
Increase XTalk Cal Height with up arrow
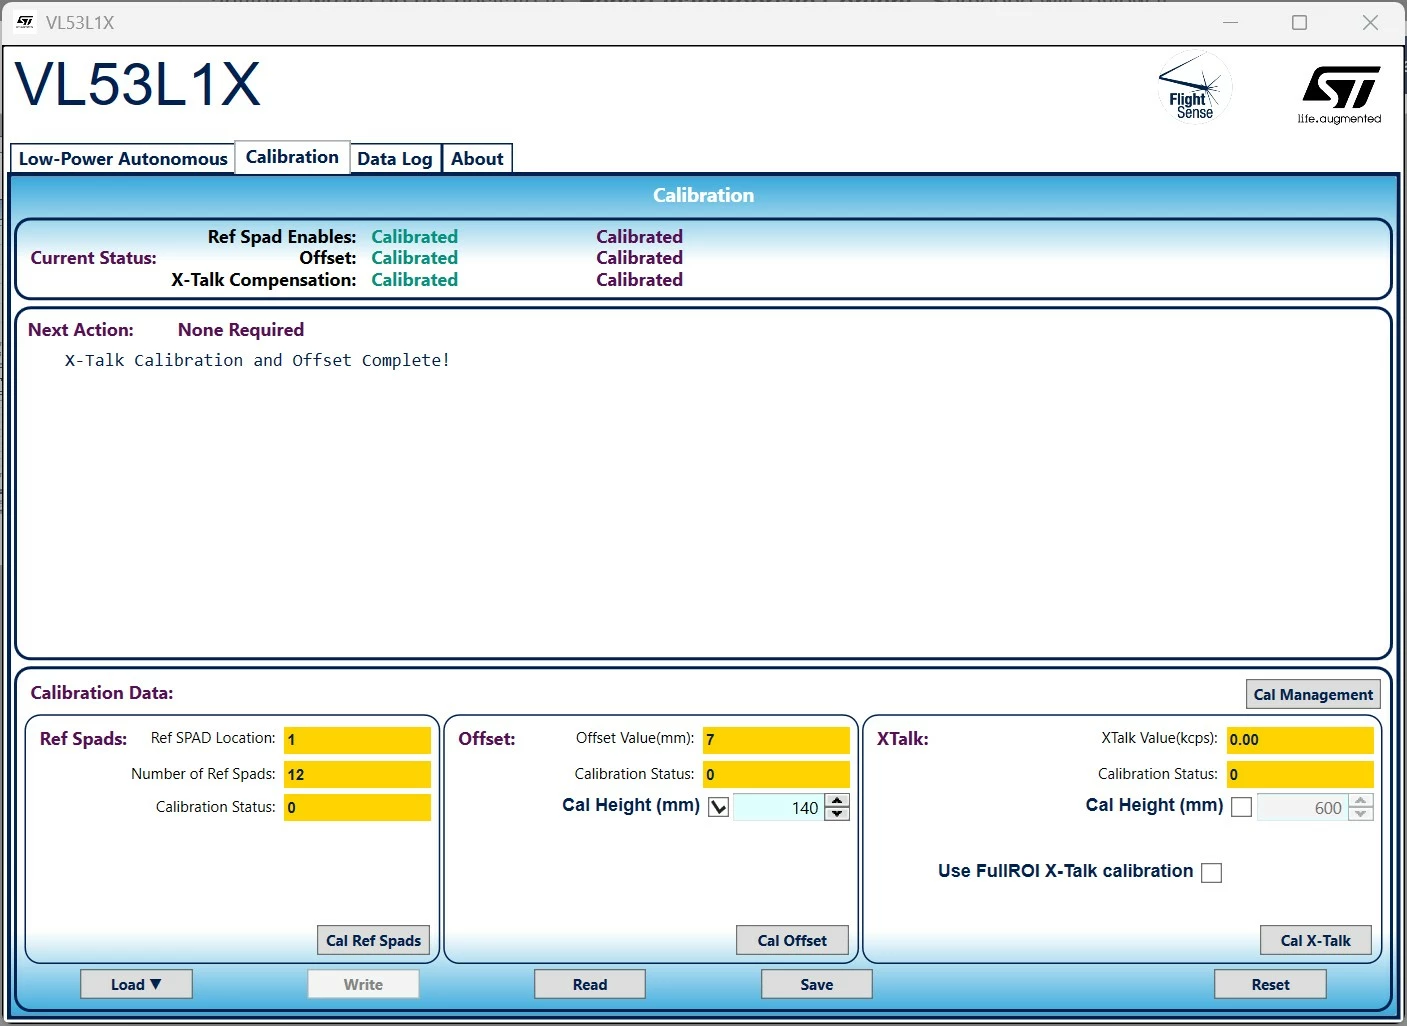click(1361, 800)
